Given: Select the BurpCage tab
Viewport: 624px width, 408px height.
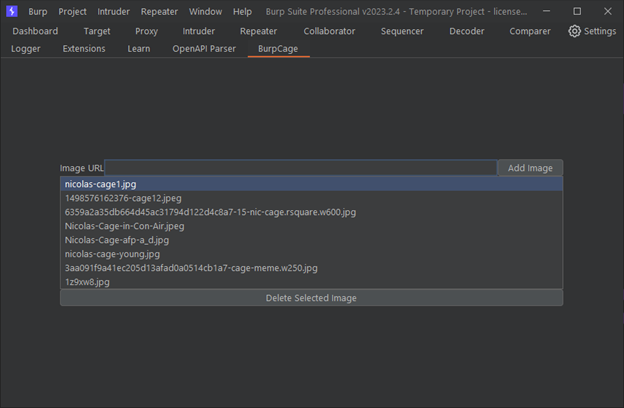Looking at the screenshot, I should (278, 49).
